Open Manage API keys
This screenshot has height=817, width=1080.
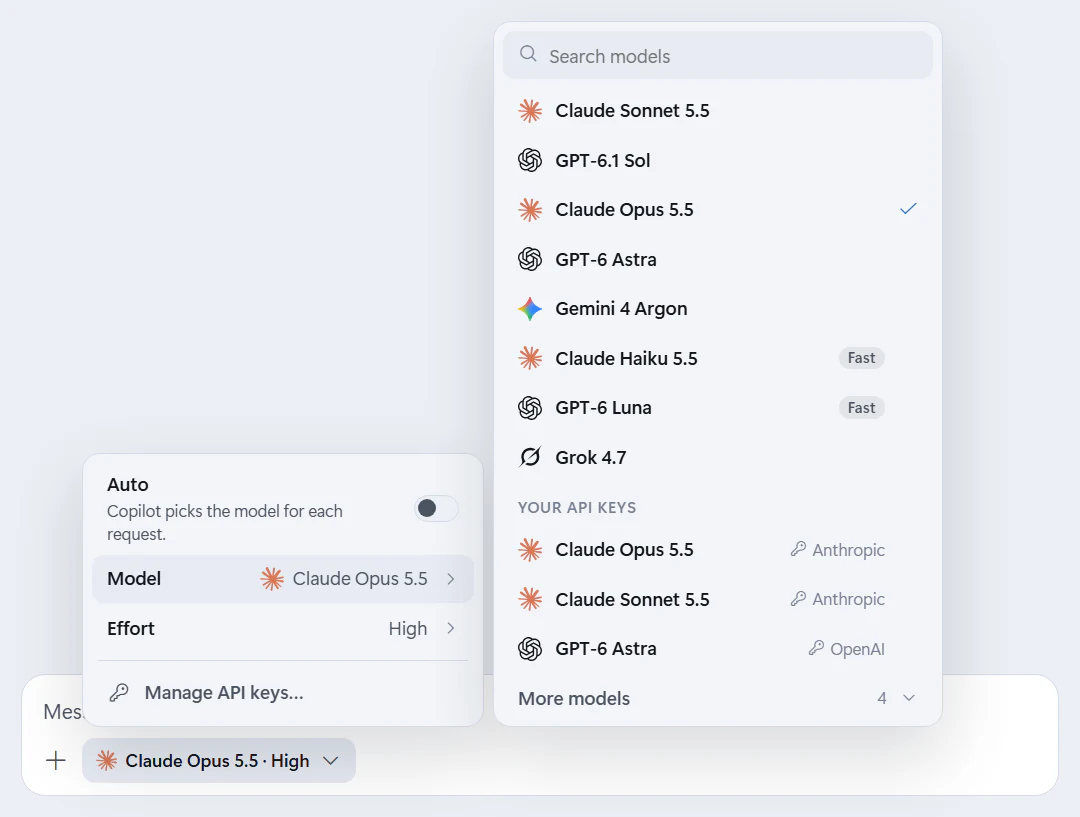(283, 692)
